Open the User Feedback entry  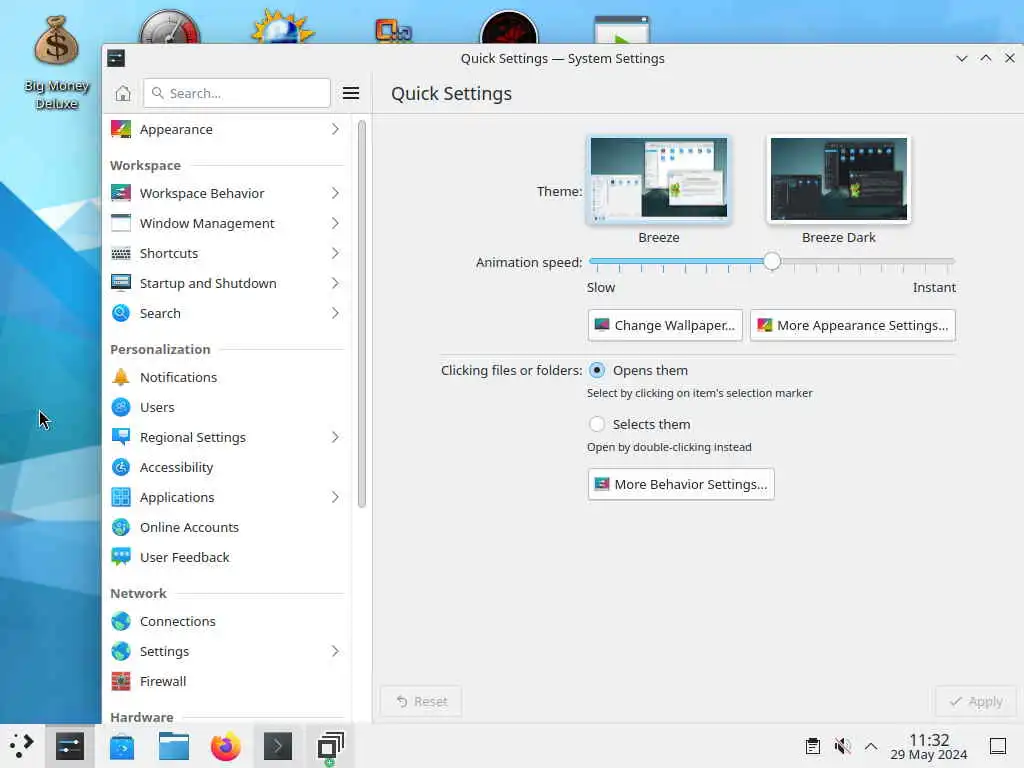click(x=227, y=558)
